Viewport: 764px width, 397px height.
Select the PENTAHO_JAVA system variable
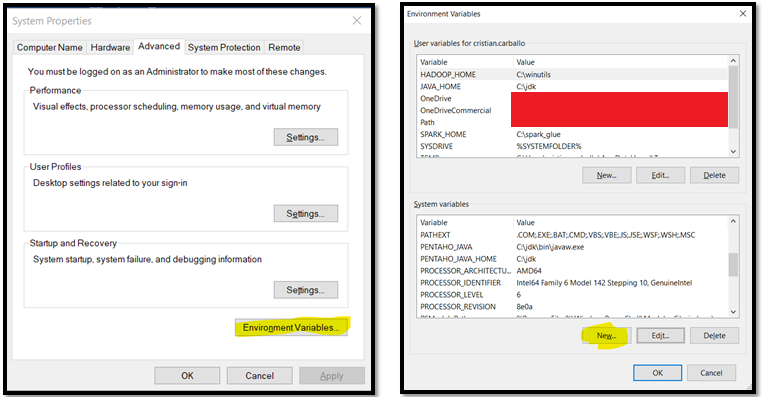pos(446,247)
